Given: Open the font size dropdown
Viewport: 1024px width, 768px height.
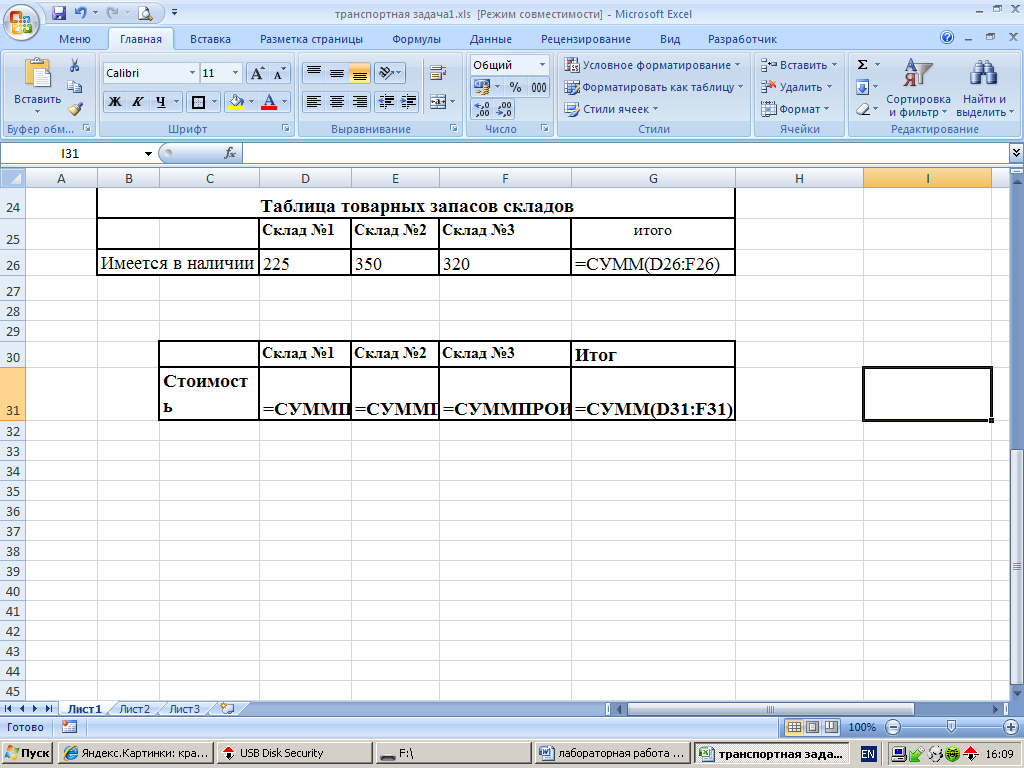Looking at the screenshot, I should [x=236, y=73].
